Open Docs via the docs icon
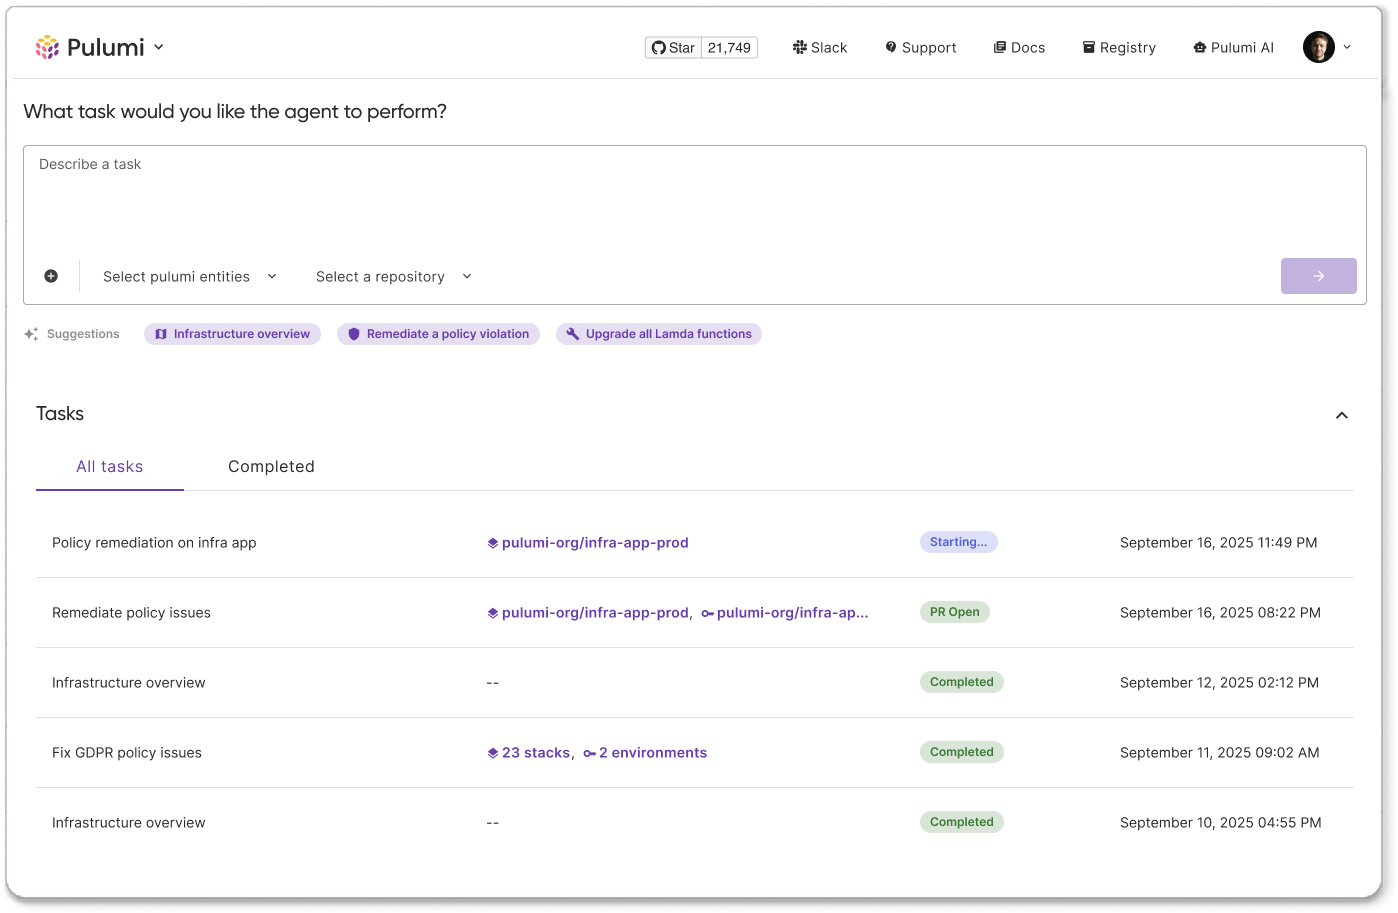The height and width of the screenshot is (913, 1398). 999,47
